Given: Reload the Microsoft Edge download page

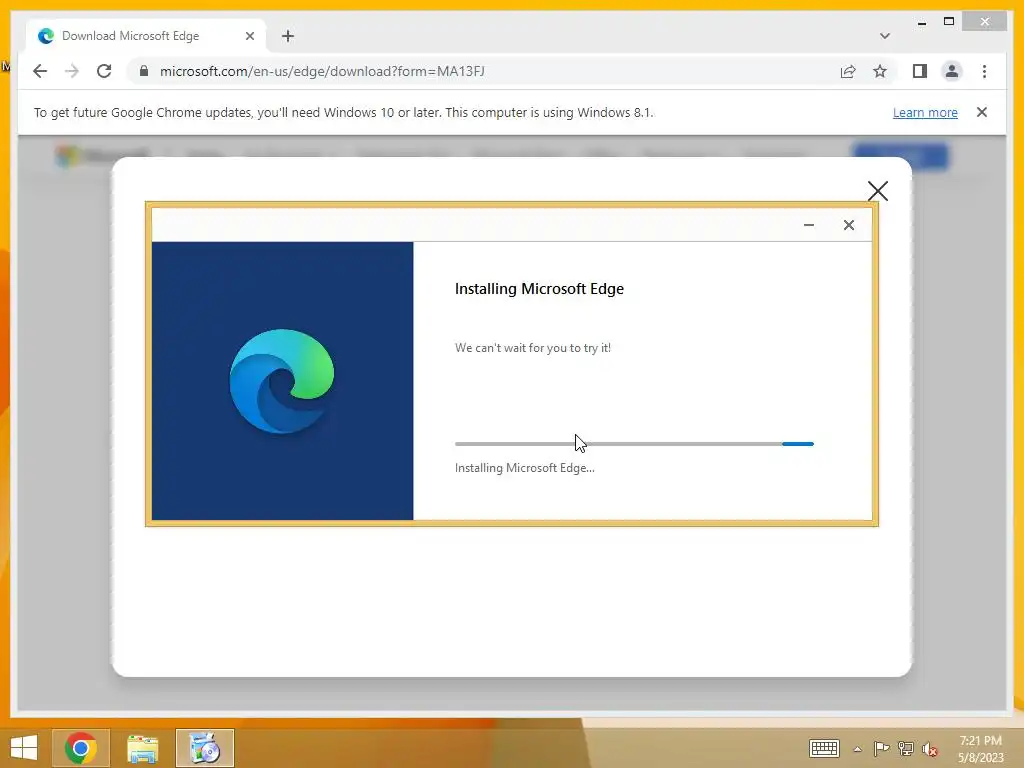Looking at the screenshot, I should (x=104, y=71).
